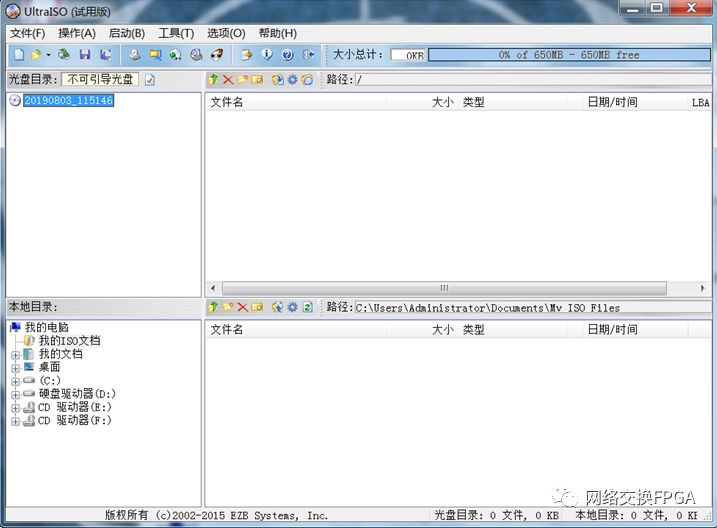Expand the 我的文档 tree node
Viewport: 717px width, 528px height.
click(x=16, y=355)
